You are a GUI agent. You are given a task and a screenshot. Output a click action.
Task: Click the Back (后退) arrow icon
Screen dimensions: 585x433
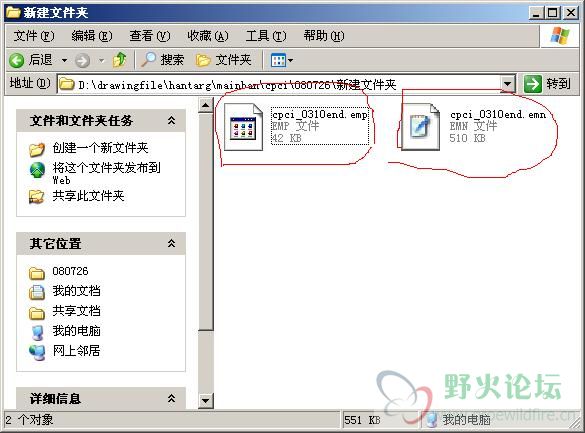pyautogui.click(x=17, y=60)
